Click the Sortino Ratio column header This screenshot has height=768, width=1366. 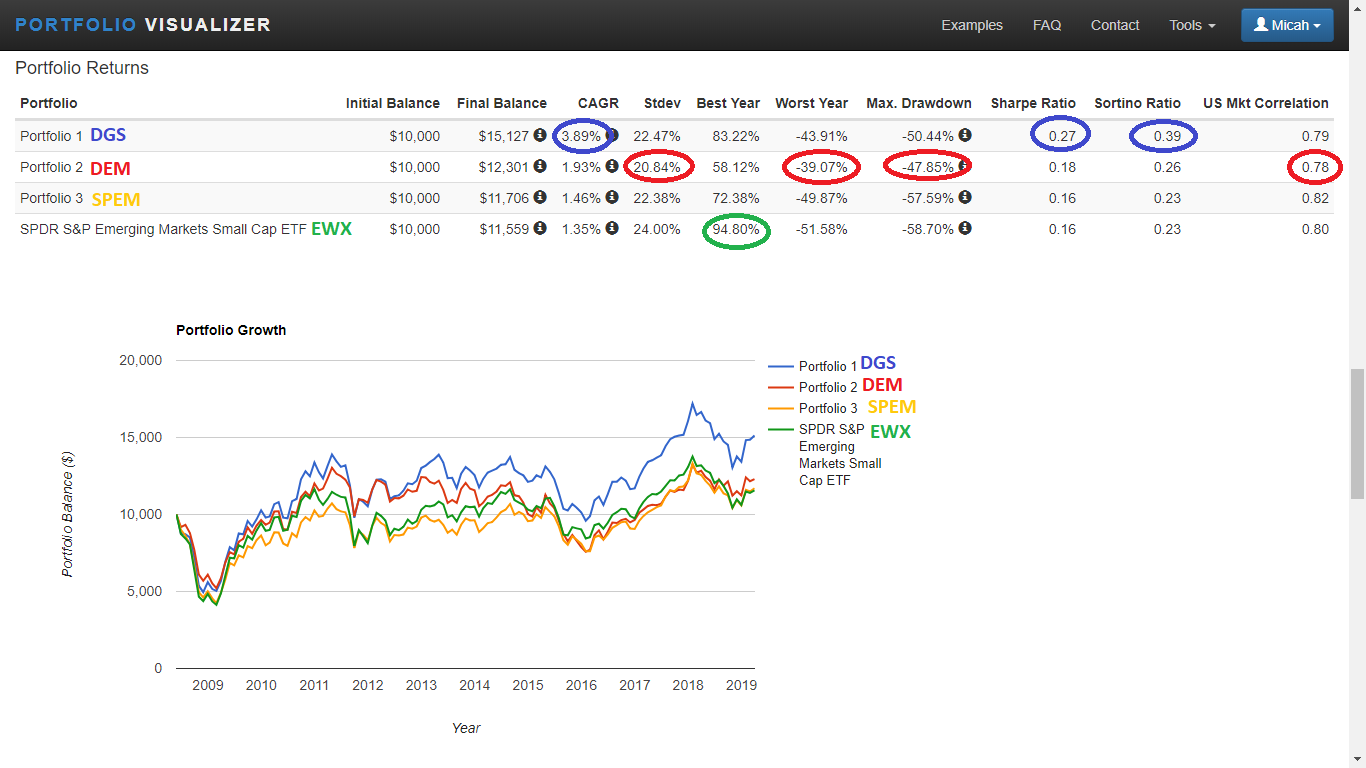1137,103
